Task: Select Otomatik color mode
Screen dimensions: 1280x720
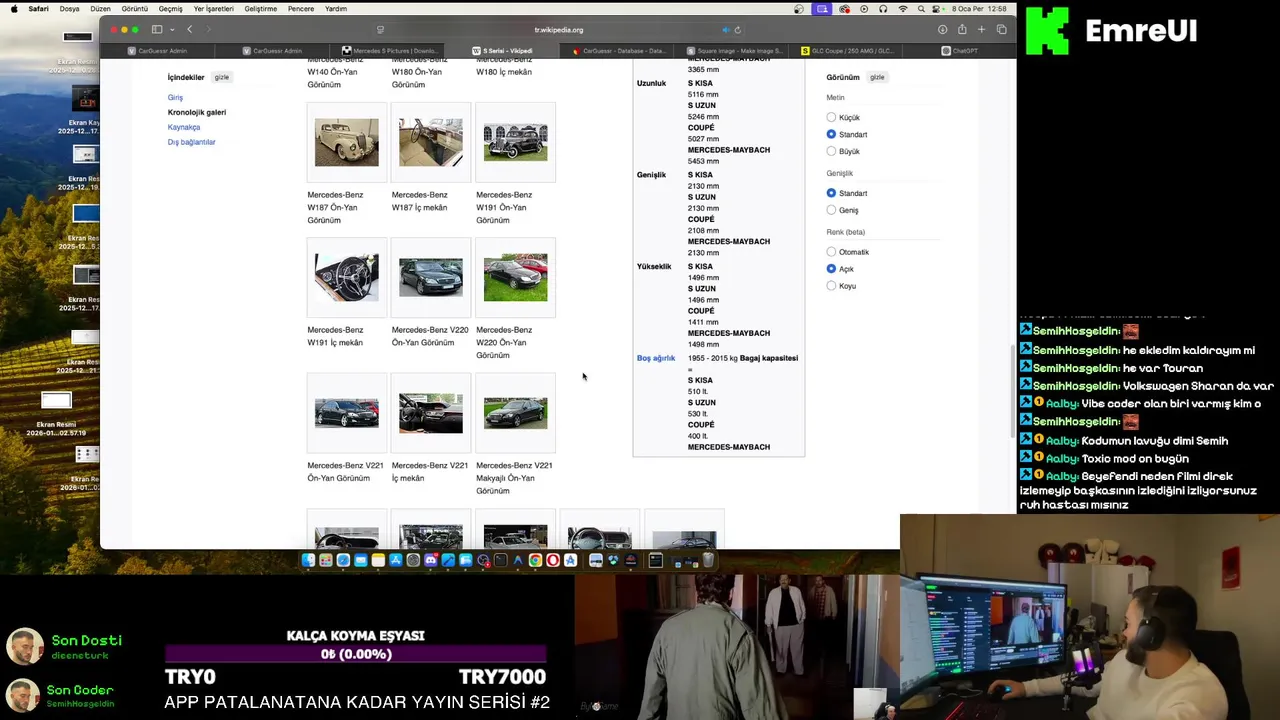Action: click(x=831, y=252)
